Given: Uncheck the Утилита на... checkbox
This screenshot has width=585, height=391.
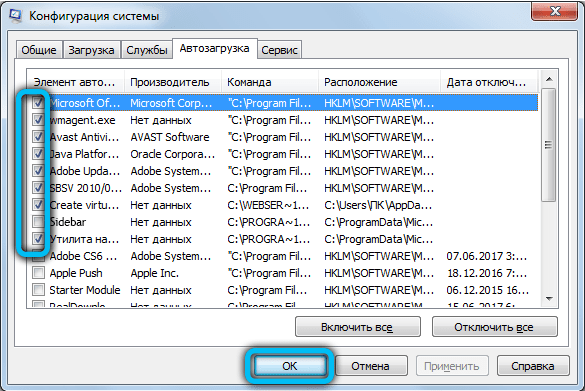Looking at the screenshot, I should coord(38,239).
